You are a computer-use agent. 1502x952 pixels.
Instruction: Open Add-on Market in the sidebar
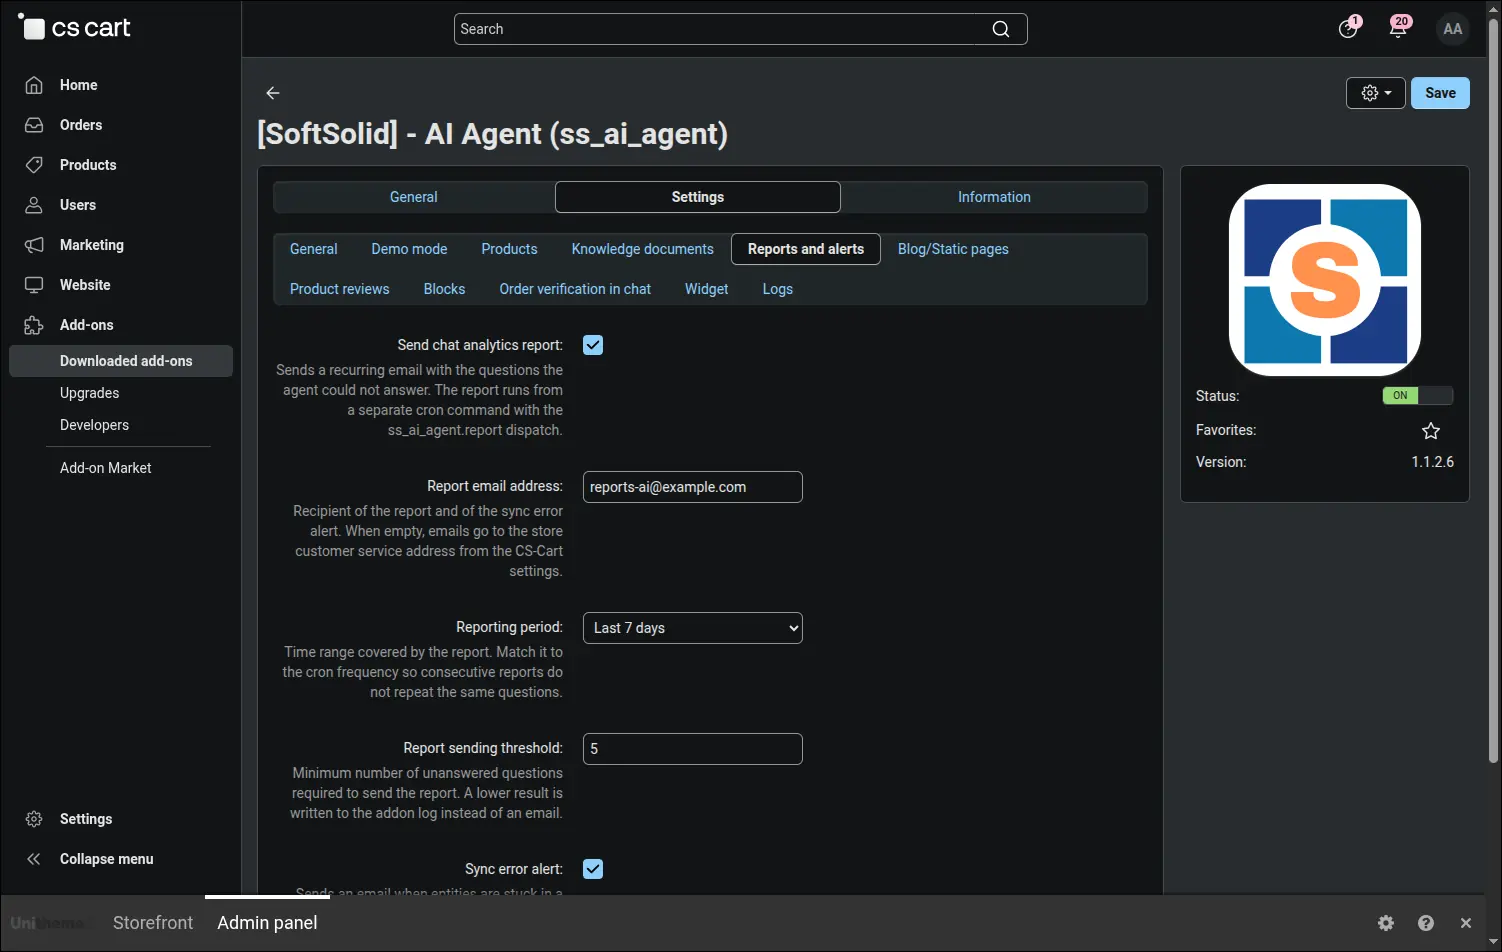[106, 468]
